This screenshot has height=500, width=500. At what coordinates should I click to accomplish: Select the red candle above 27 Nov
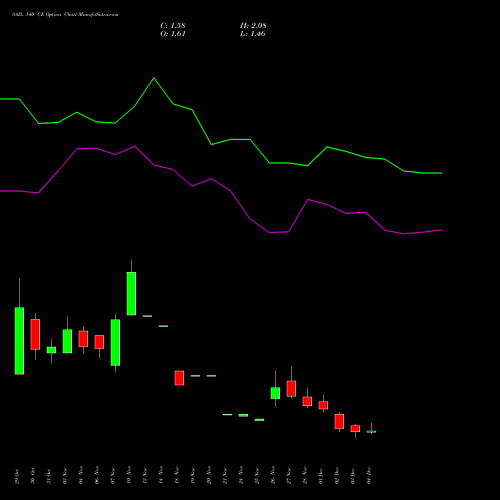pos(291,388)
